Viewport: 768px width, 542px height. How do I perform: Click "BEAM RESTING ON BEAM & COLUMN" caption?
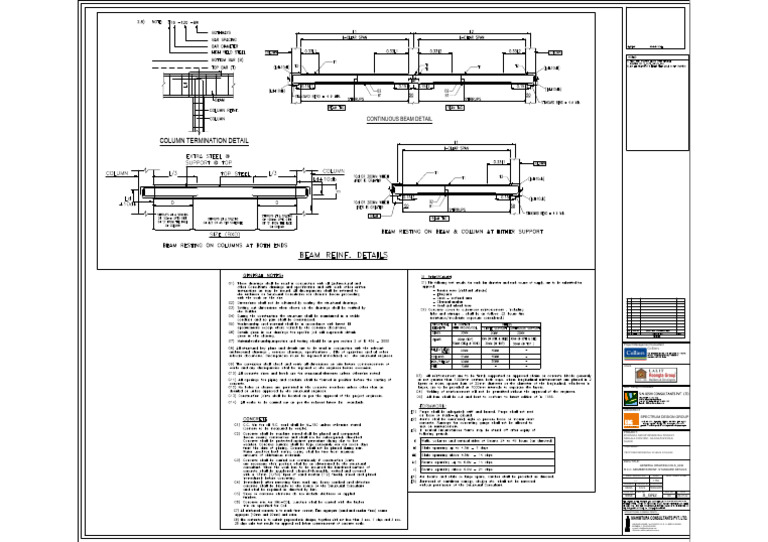coord(462,232)
